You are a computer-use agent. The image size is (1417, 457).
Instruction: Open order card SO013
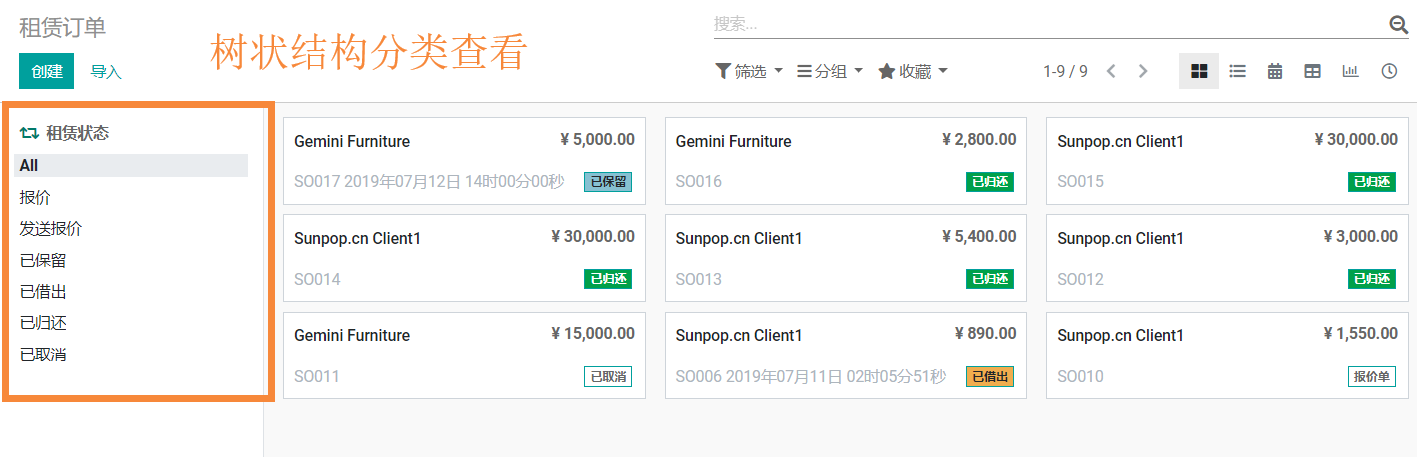[846, 257]
